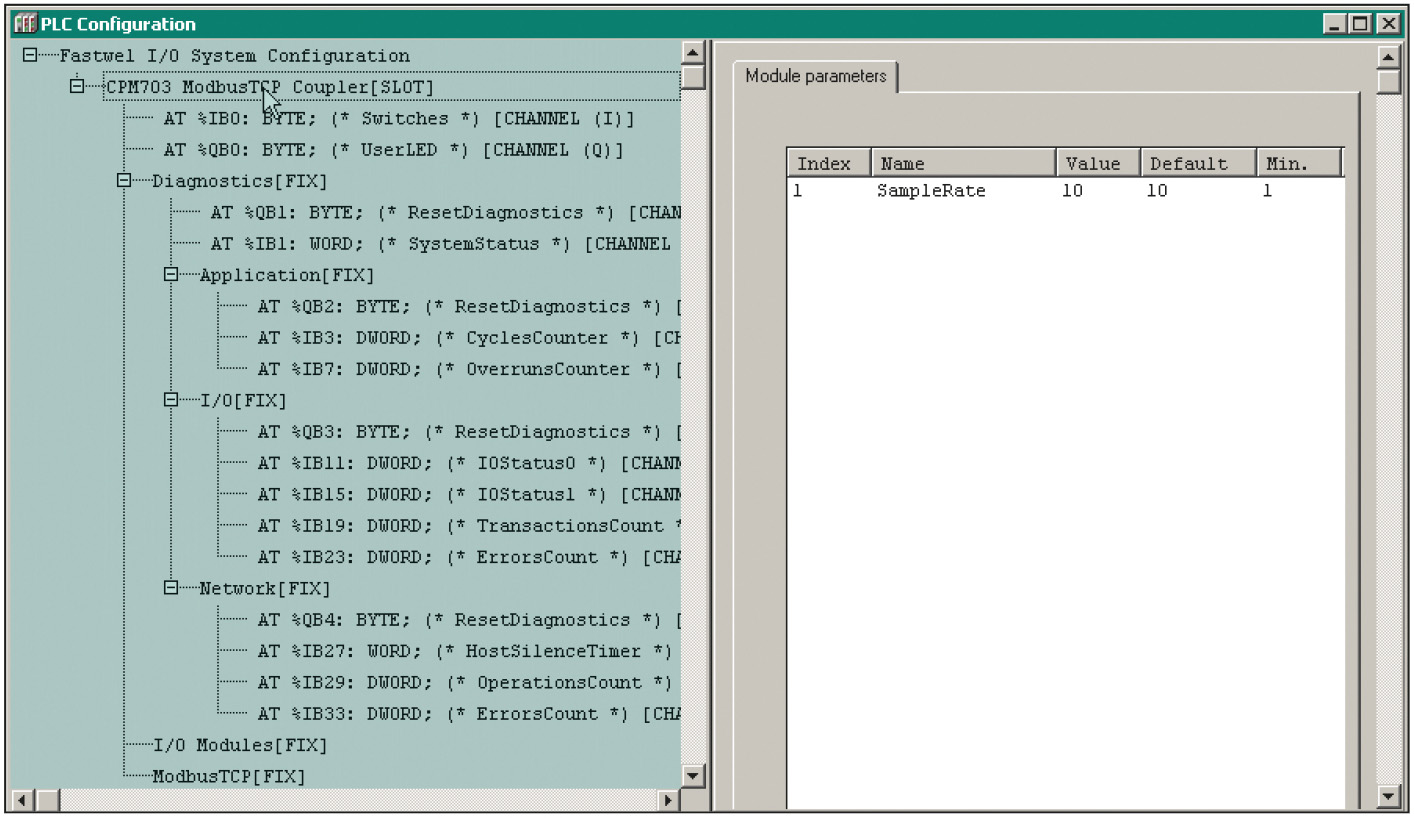
Task: Collapse the Application[FIX] branch
Action: click(x=171, y=275)
